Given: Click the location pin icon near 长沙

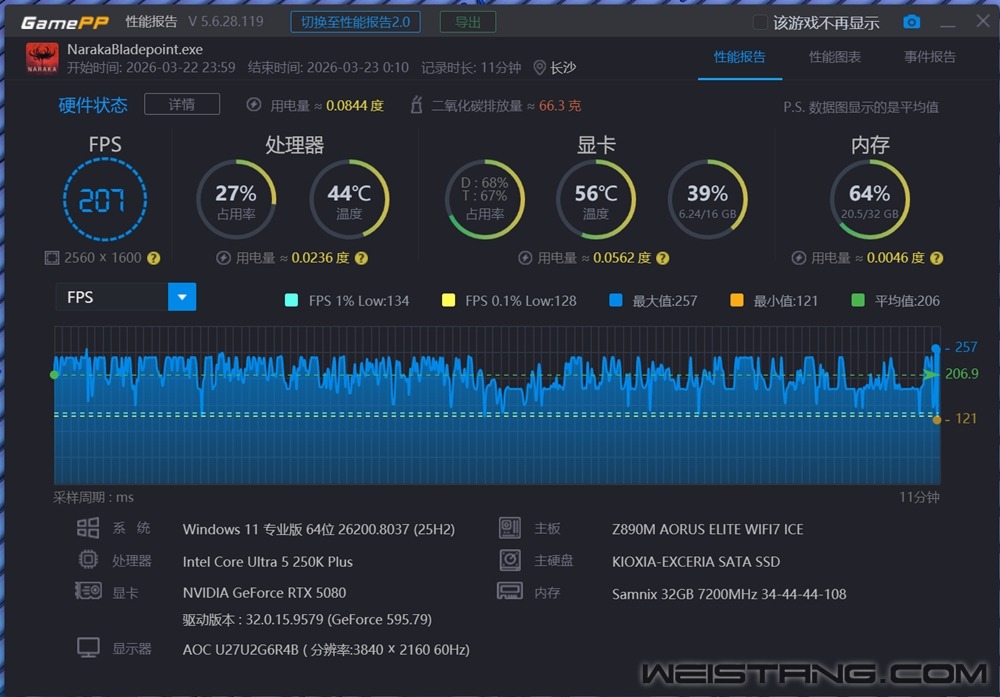Looking at the screenshot, I should click(x=540, y=68).
